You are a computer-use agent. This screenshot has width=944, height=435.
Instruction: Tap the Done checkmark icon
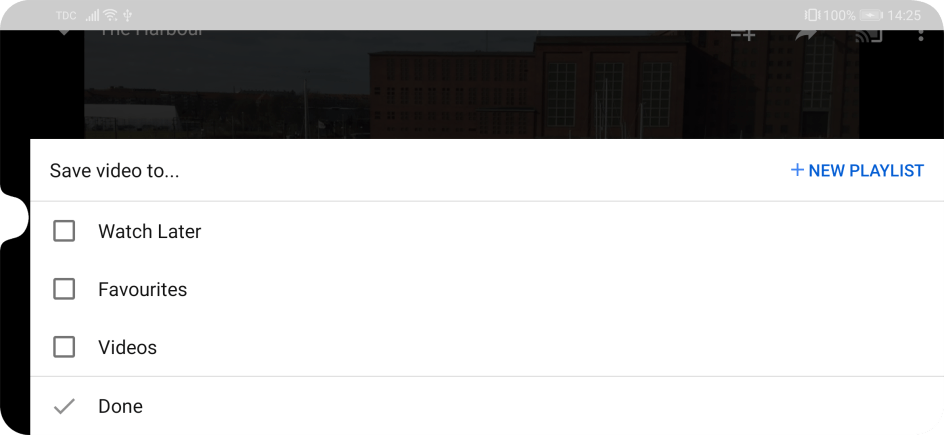(x=64, y=407)
